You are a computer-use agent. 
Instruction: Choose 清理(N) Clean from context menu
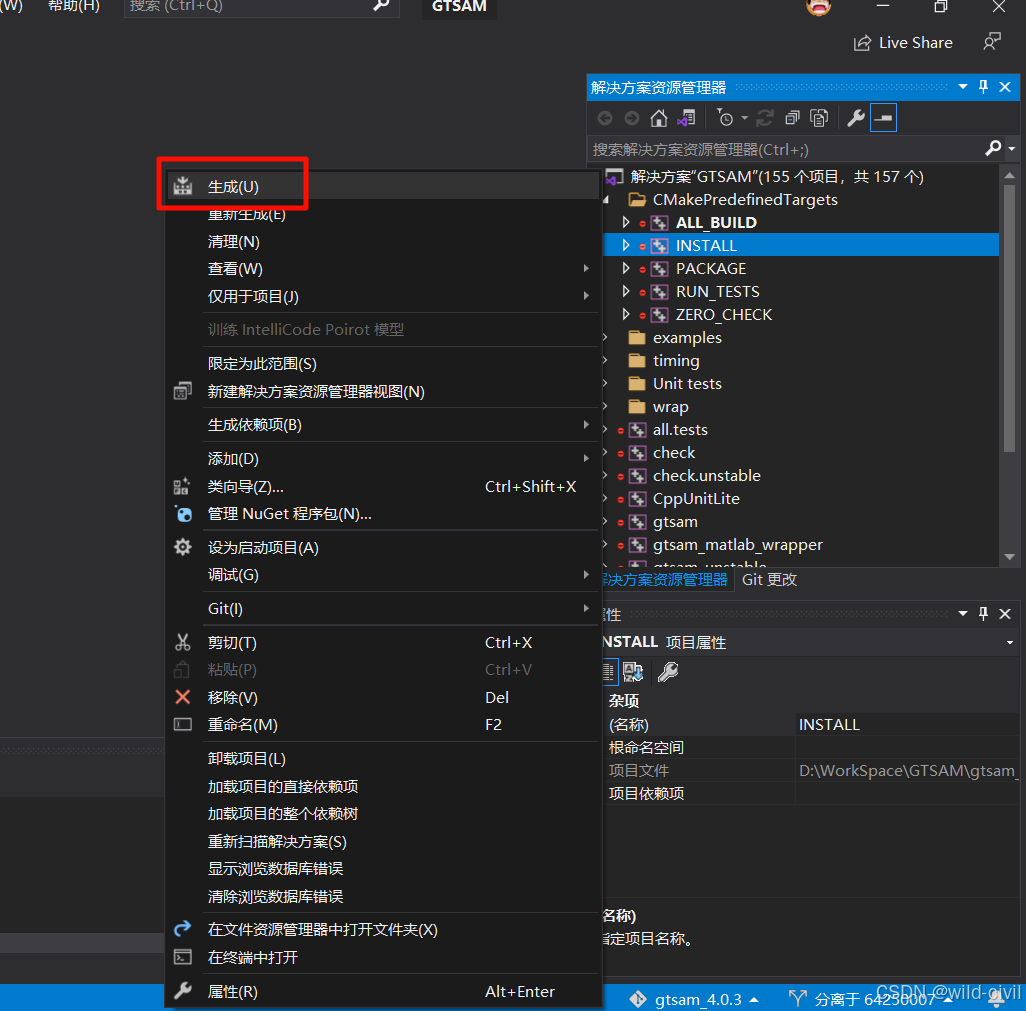pos(382,242)
